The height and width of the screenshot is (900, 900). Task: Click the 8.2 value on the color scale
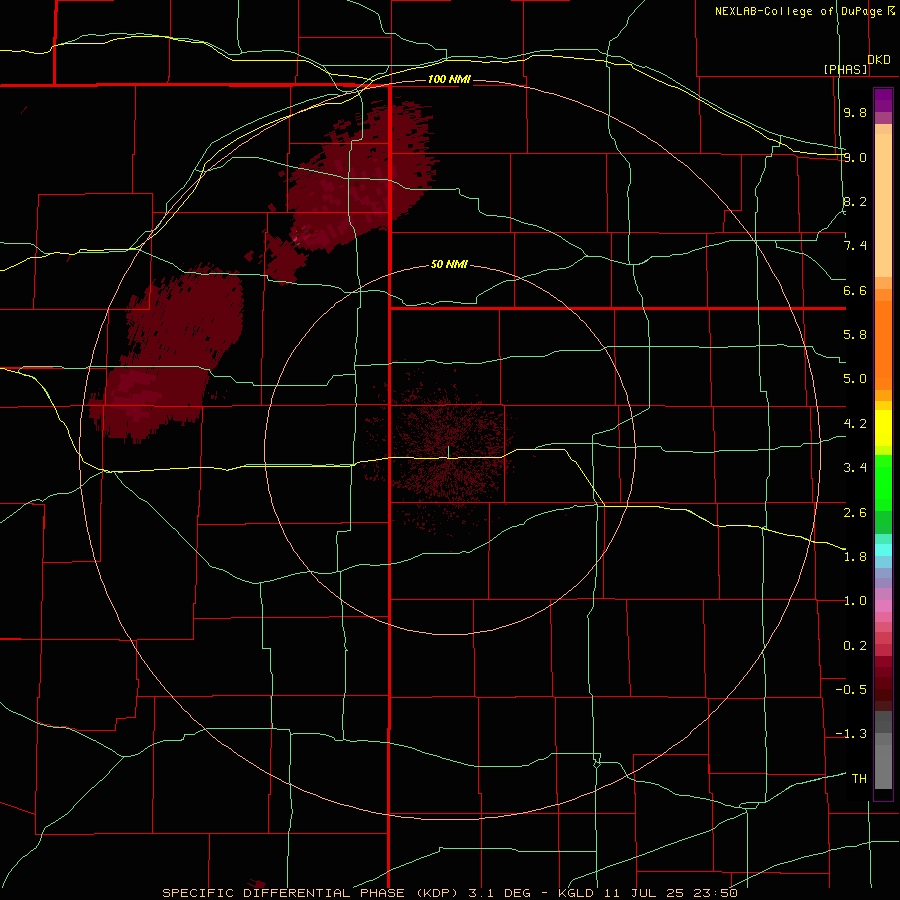click(x=855, y=201)
